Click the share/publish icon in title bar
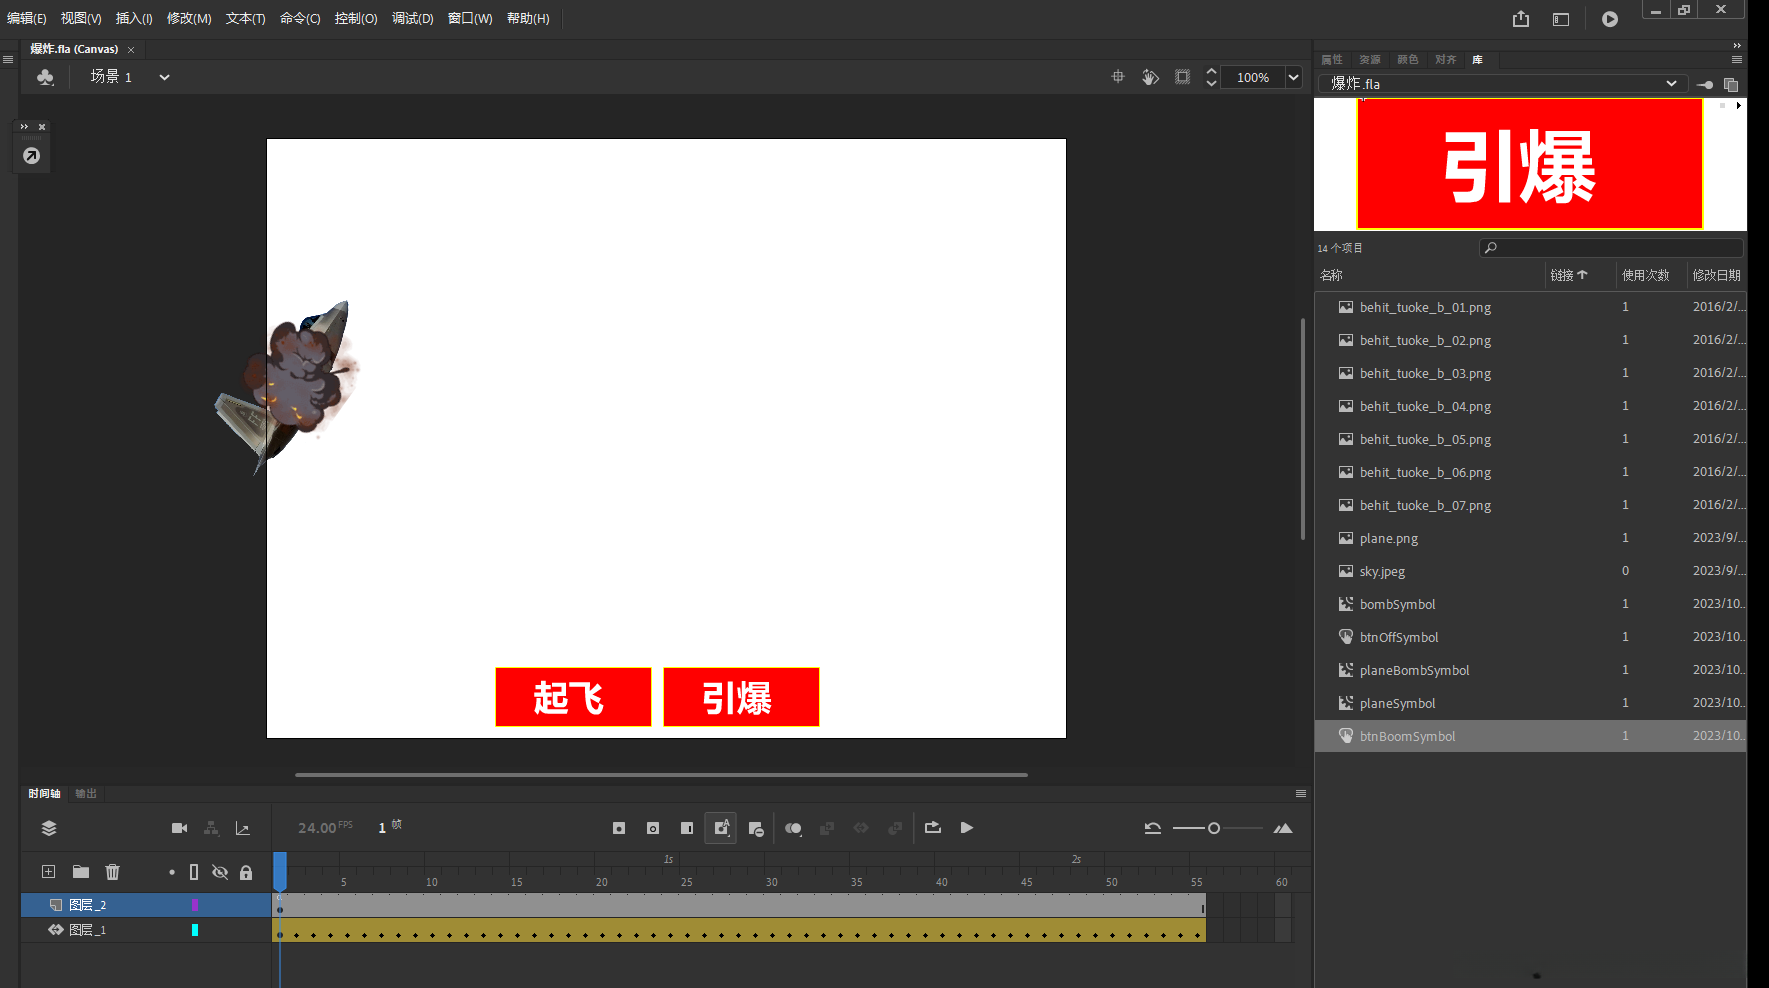The width and height of the screenshot is (1769, 988). click(x=1520, y=19)
